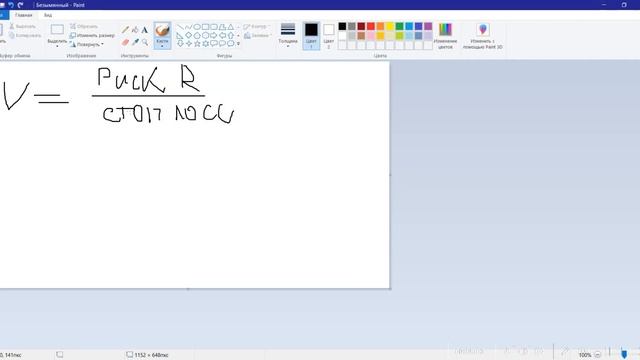This screenshot has height=360, width=640.
Task: Choose the Left arrow shape
Action: coord(222,36)
